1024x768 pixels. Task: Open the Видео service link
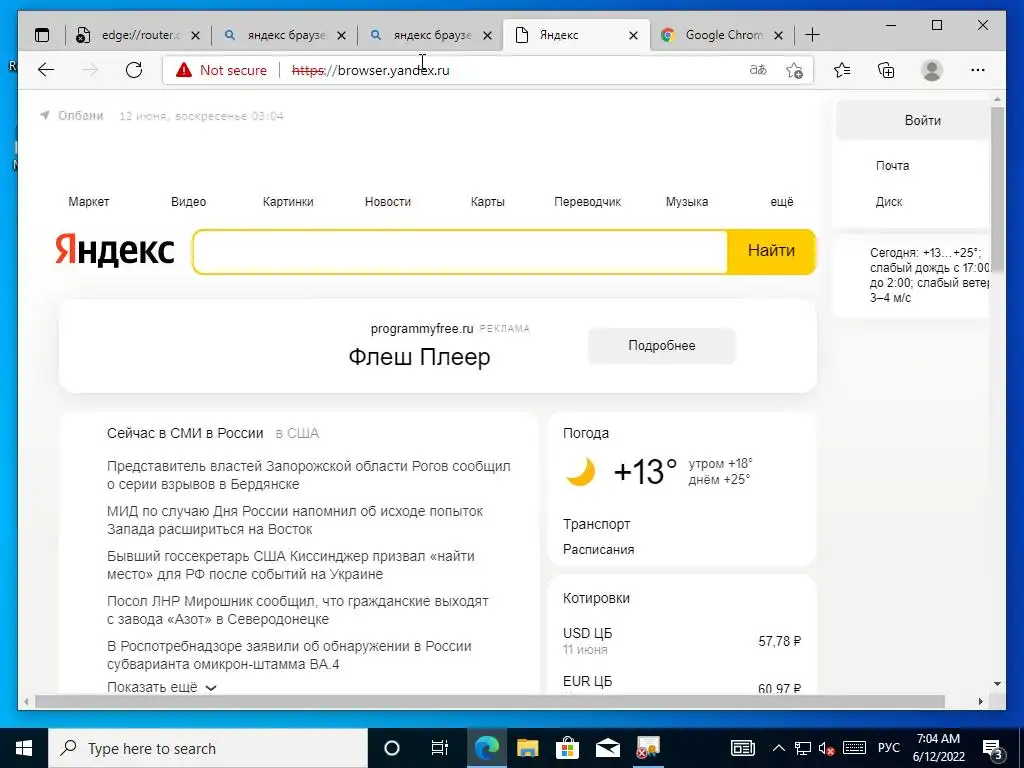tap(188, 202)
